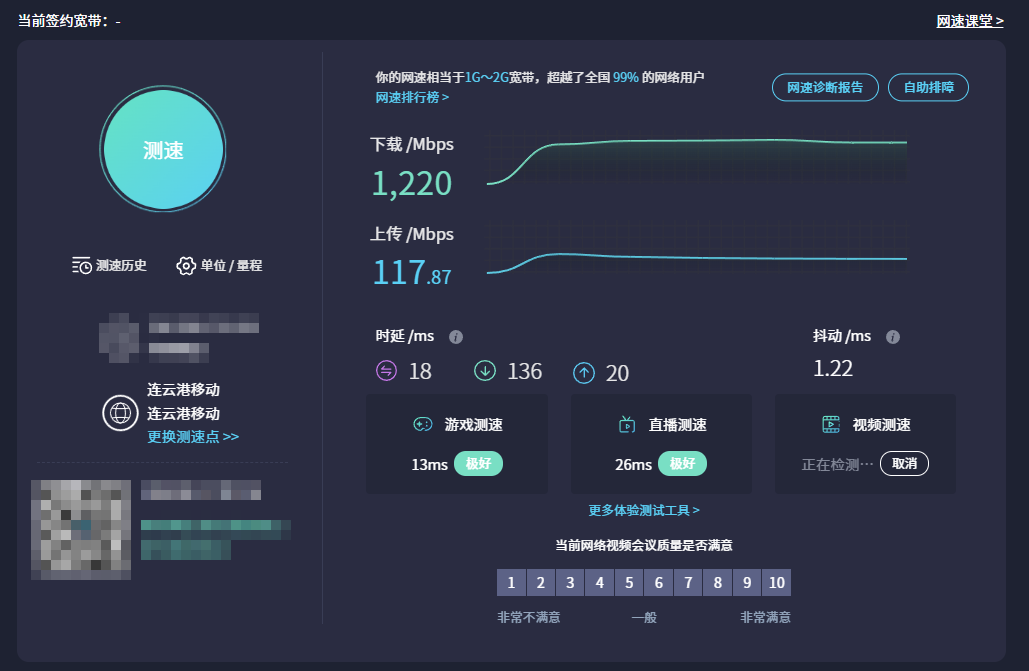Open the info icon beside 抖动 /ms

(x=892, y=337)
